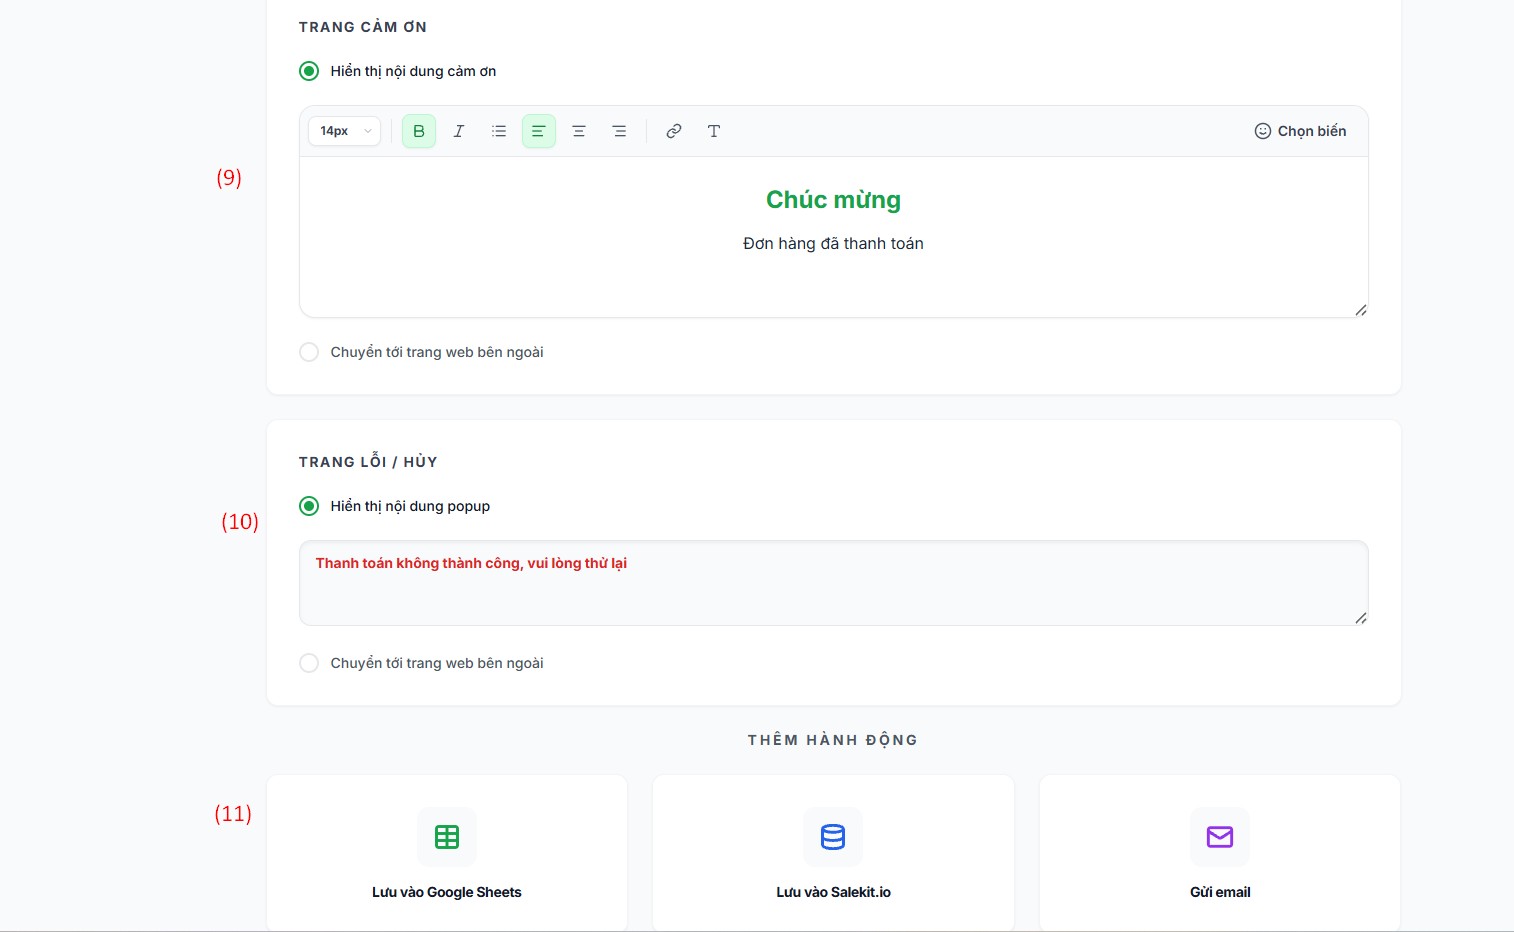Viewport: 1514px width, 932px height.
Task: Insert a bulleted list
Action: click(499, 131)
